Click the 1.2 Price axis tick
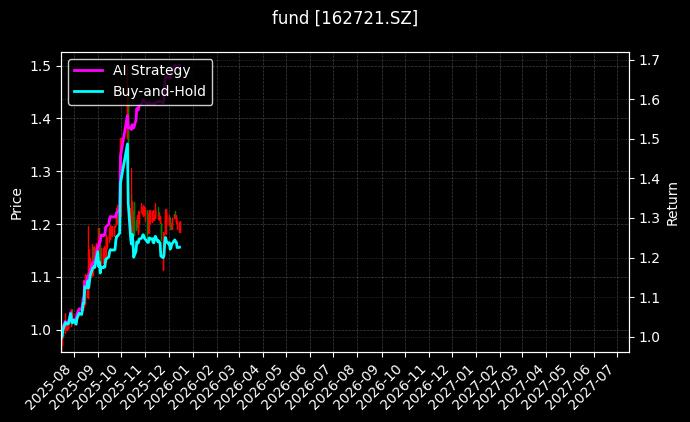This screenshot has height=422, width=690. 41,224
